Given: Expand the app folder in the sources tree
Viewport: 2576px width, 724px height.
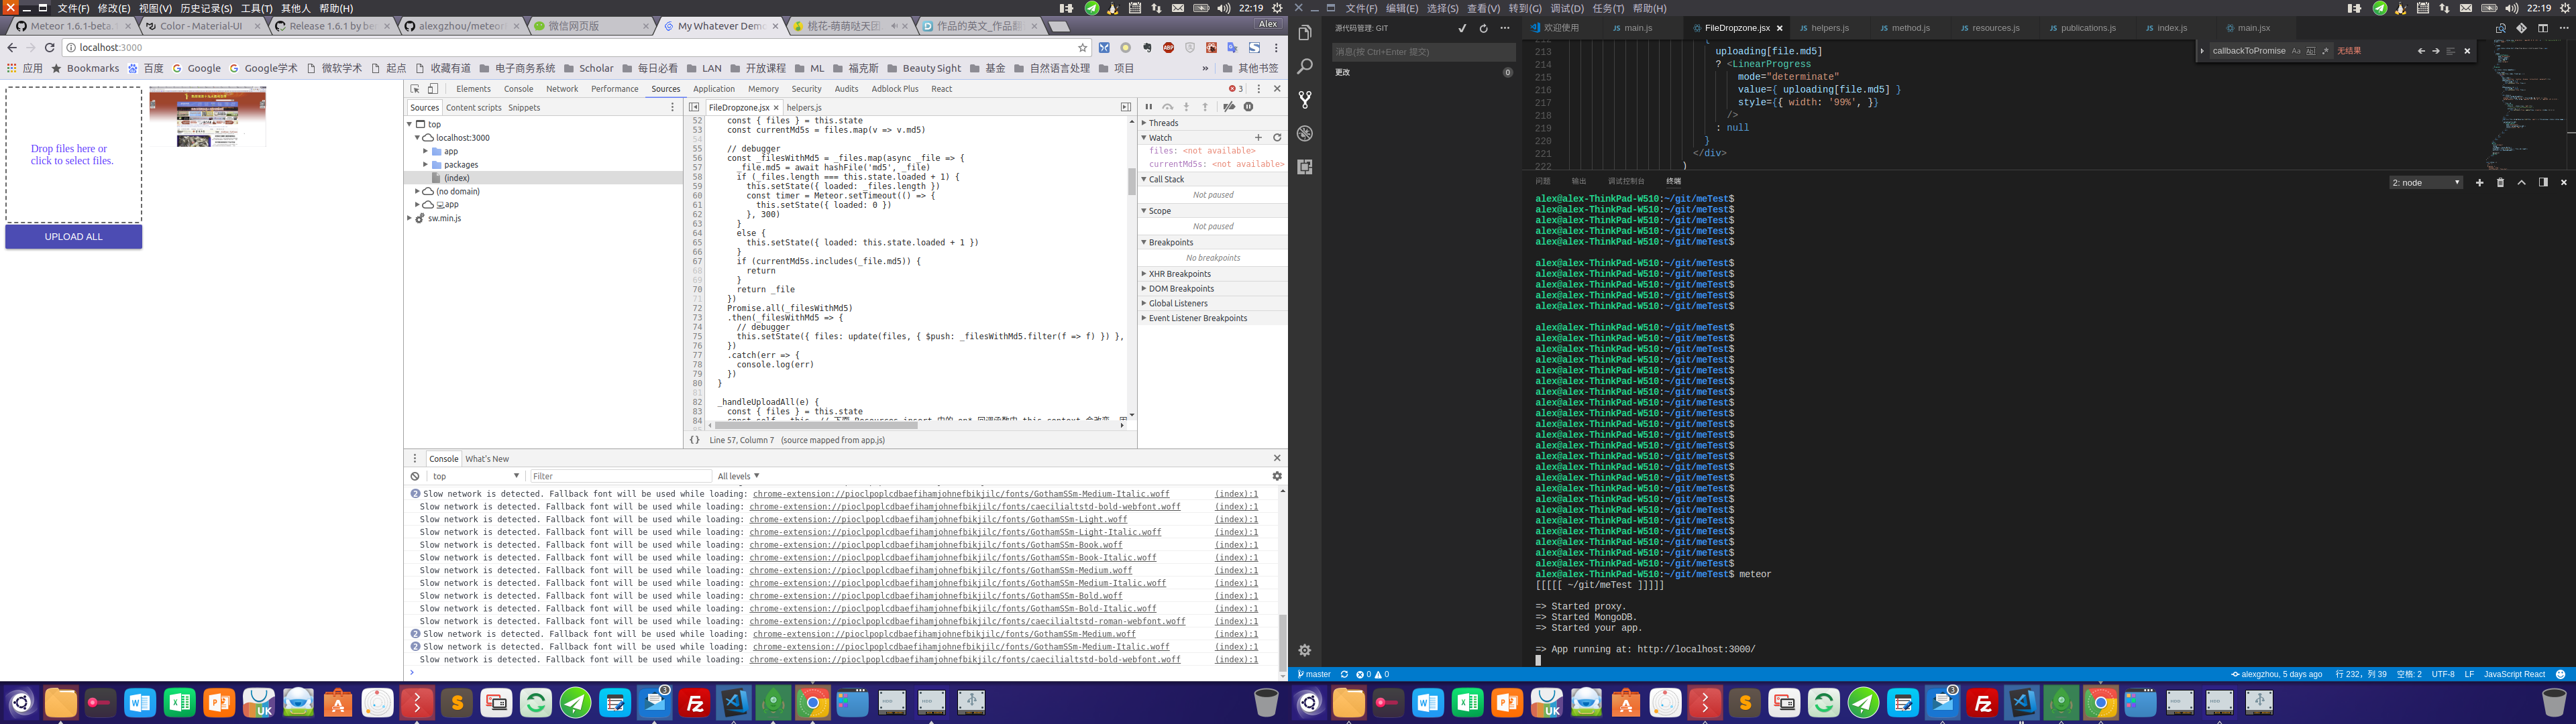Looking at the screenshot, I should coord(426,151).
